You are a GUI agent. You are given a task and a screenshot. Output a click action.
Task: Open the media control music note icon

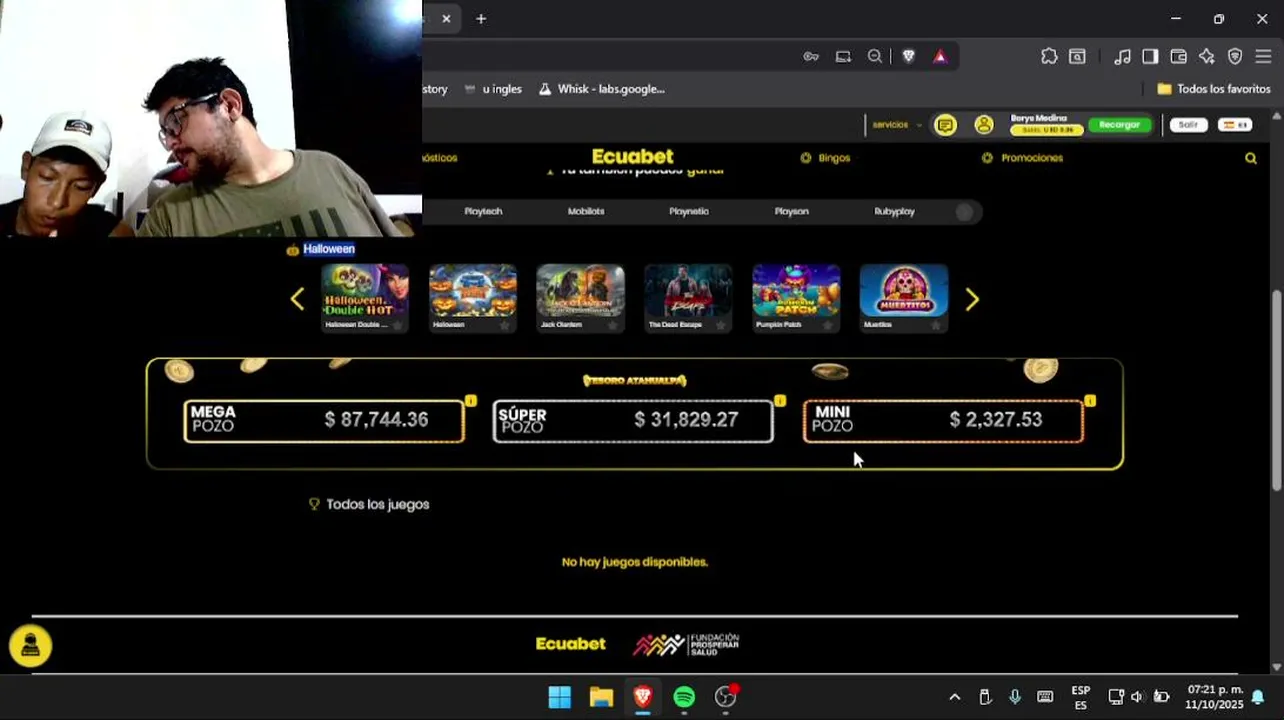1122,57
